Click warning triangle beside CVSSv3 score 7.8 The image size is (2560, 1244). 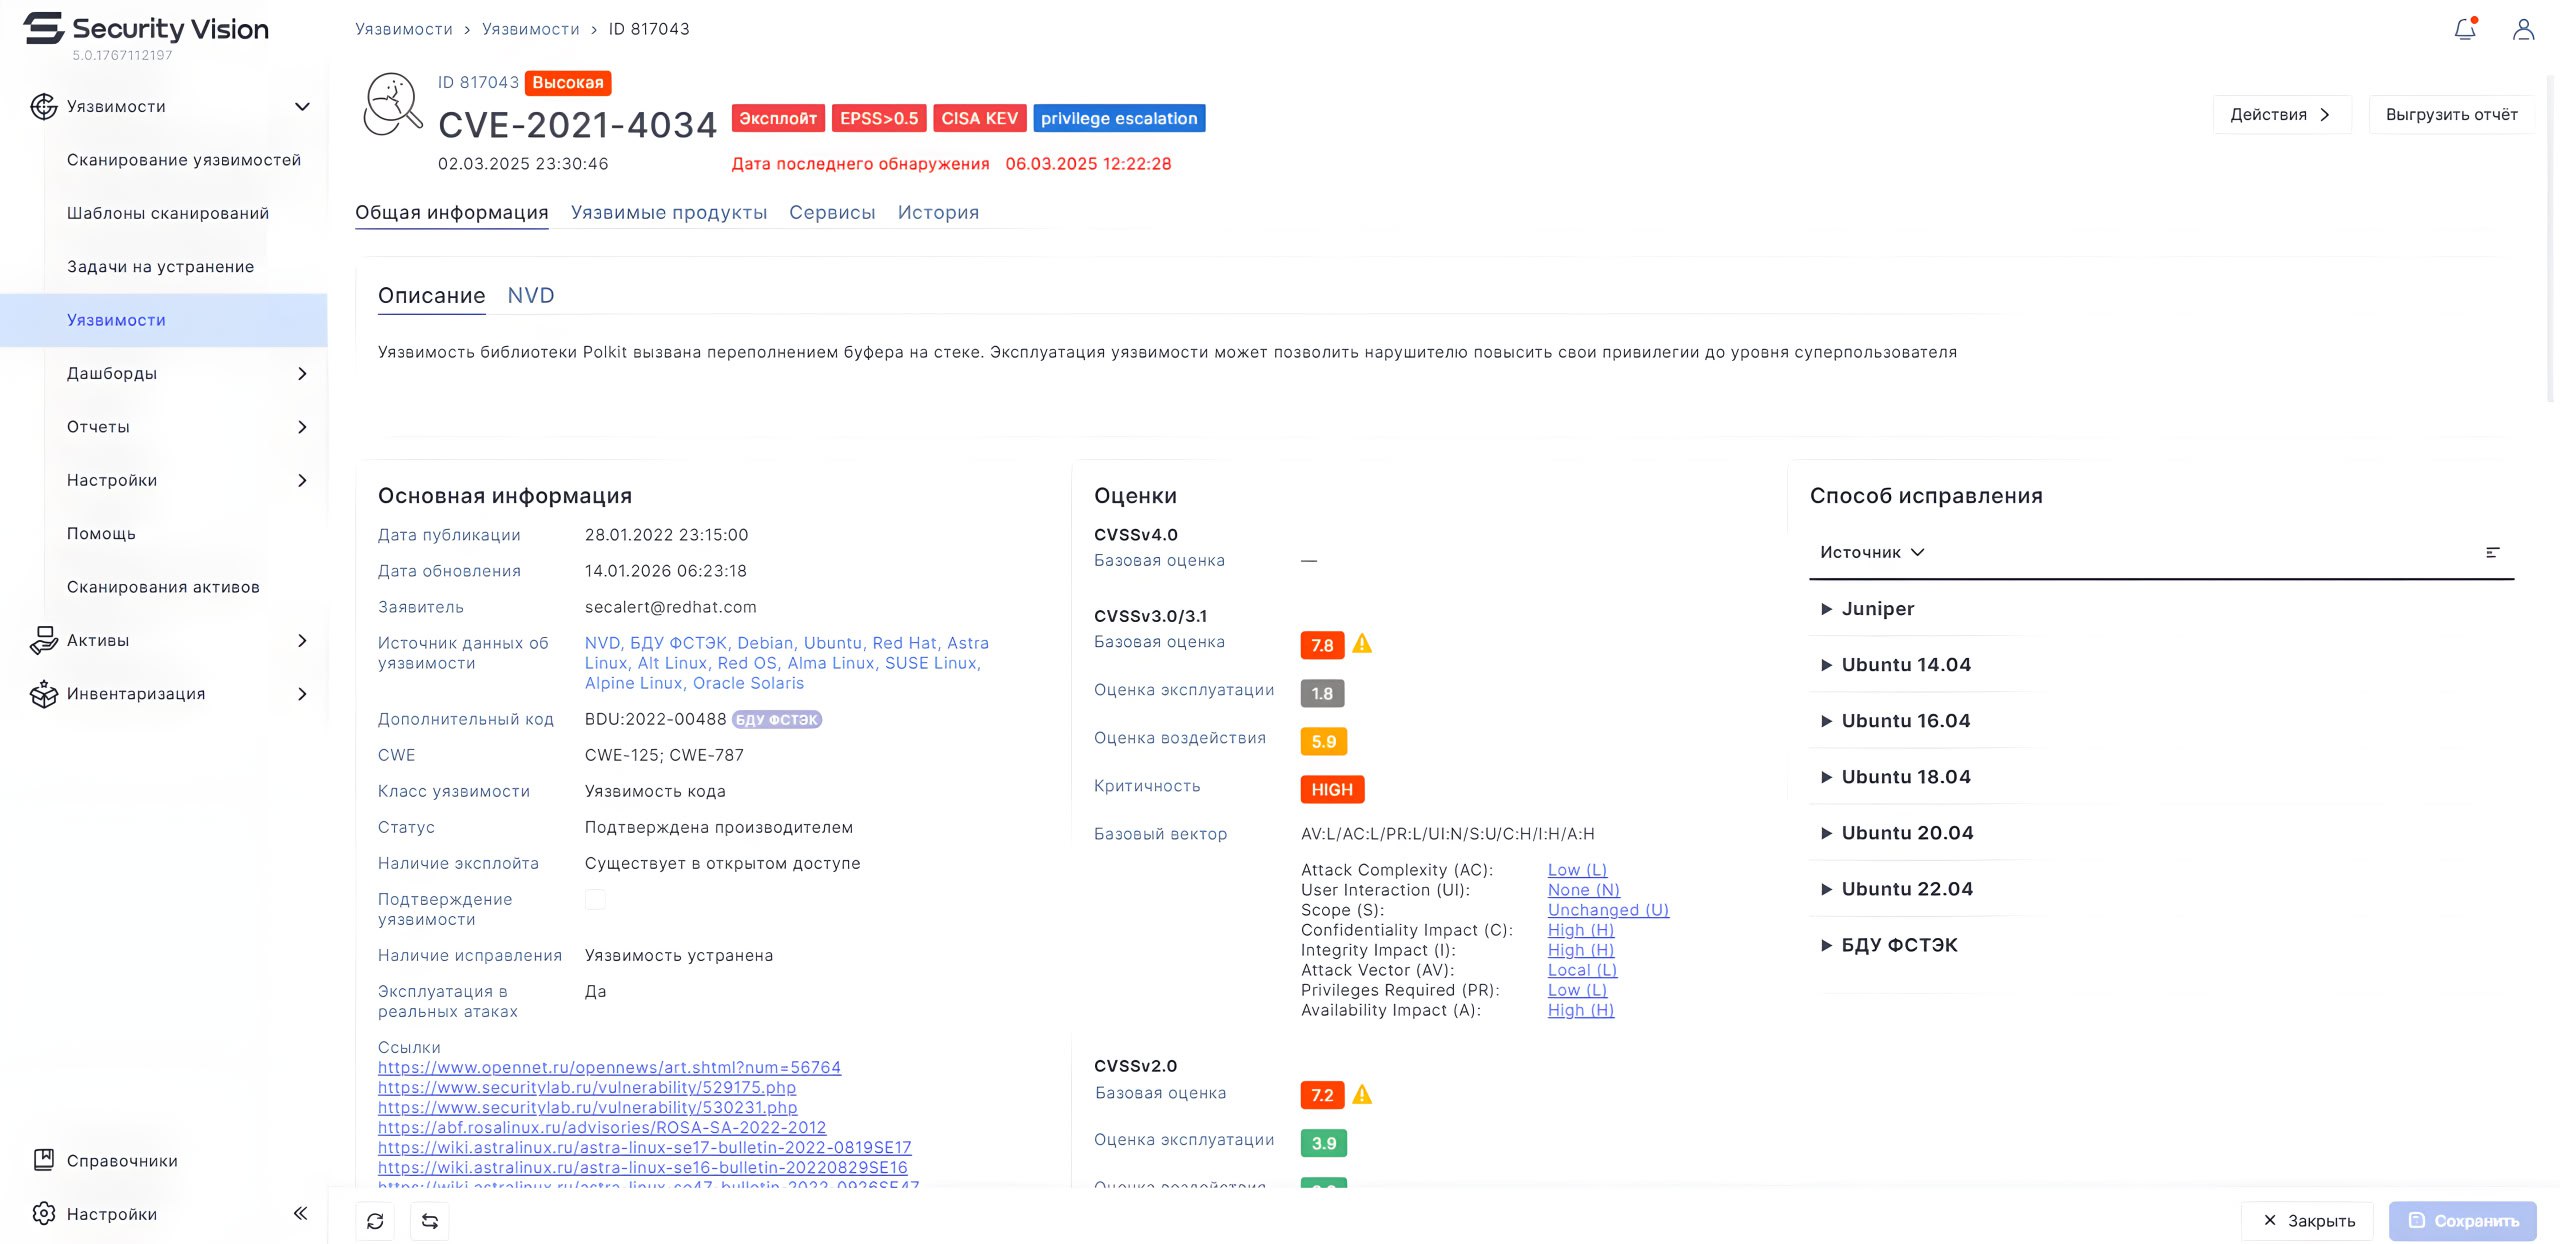click(1362, 644)
